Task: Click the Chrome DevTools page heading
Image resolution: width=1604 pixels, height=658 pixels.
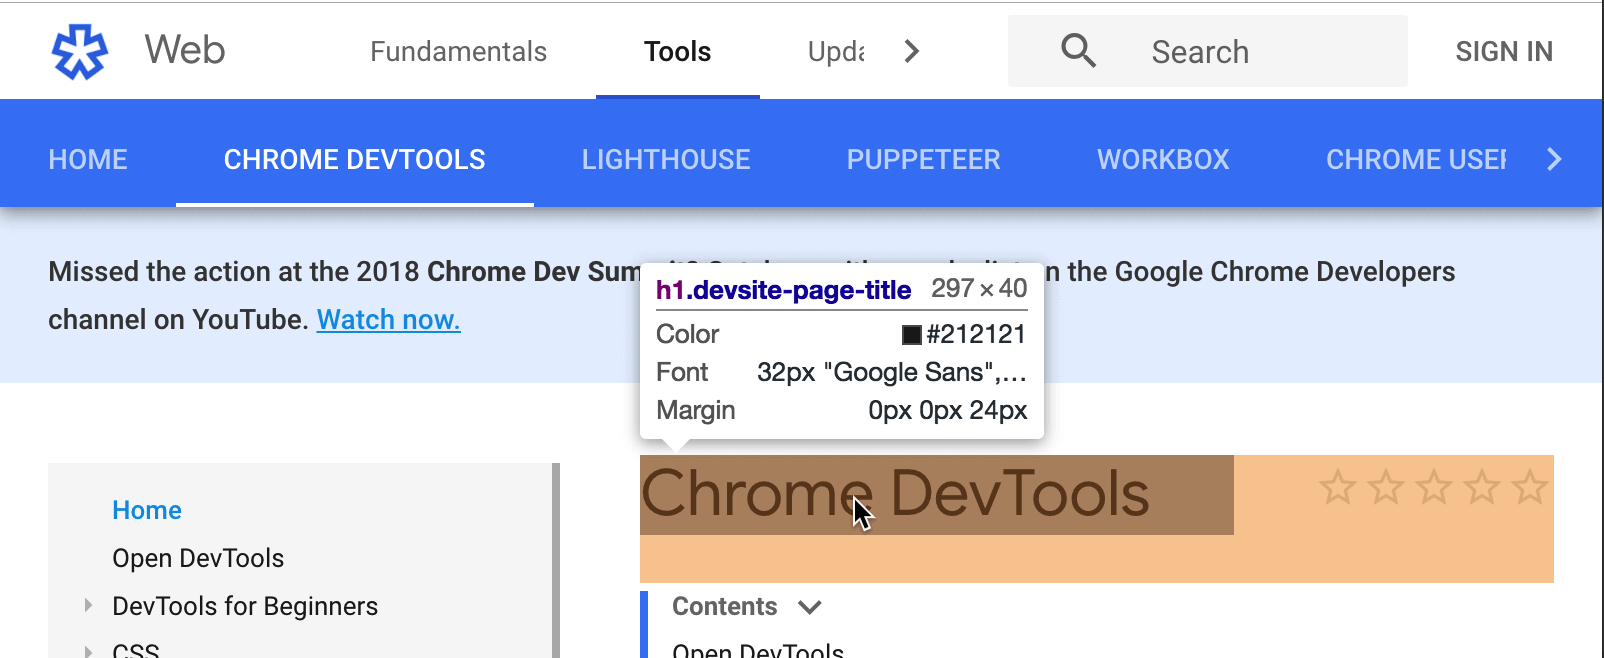Action: (x=895, y=494)
